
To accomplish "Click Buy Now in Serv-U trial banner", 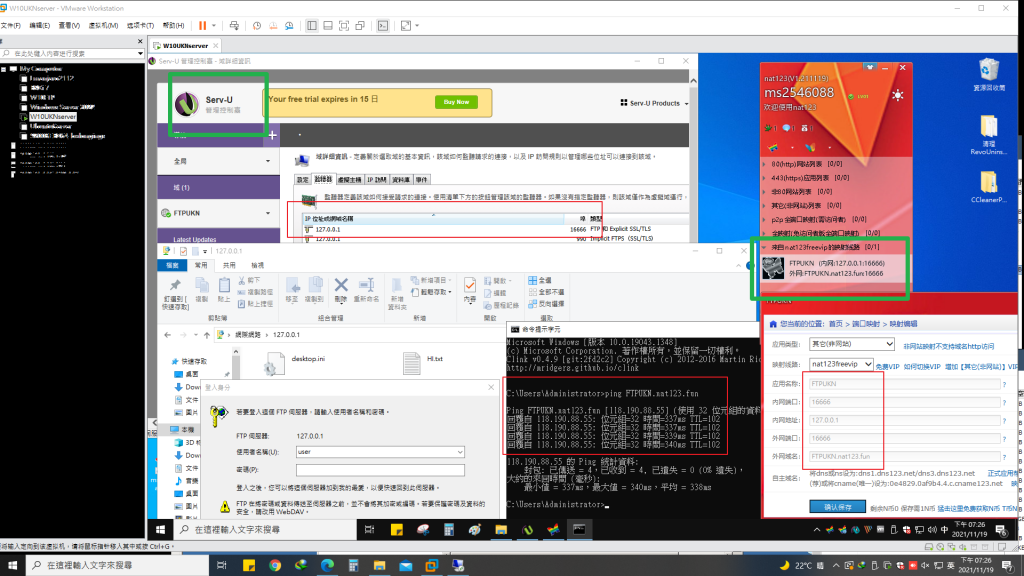I will click(456, 102).
